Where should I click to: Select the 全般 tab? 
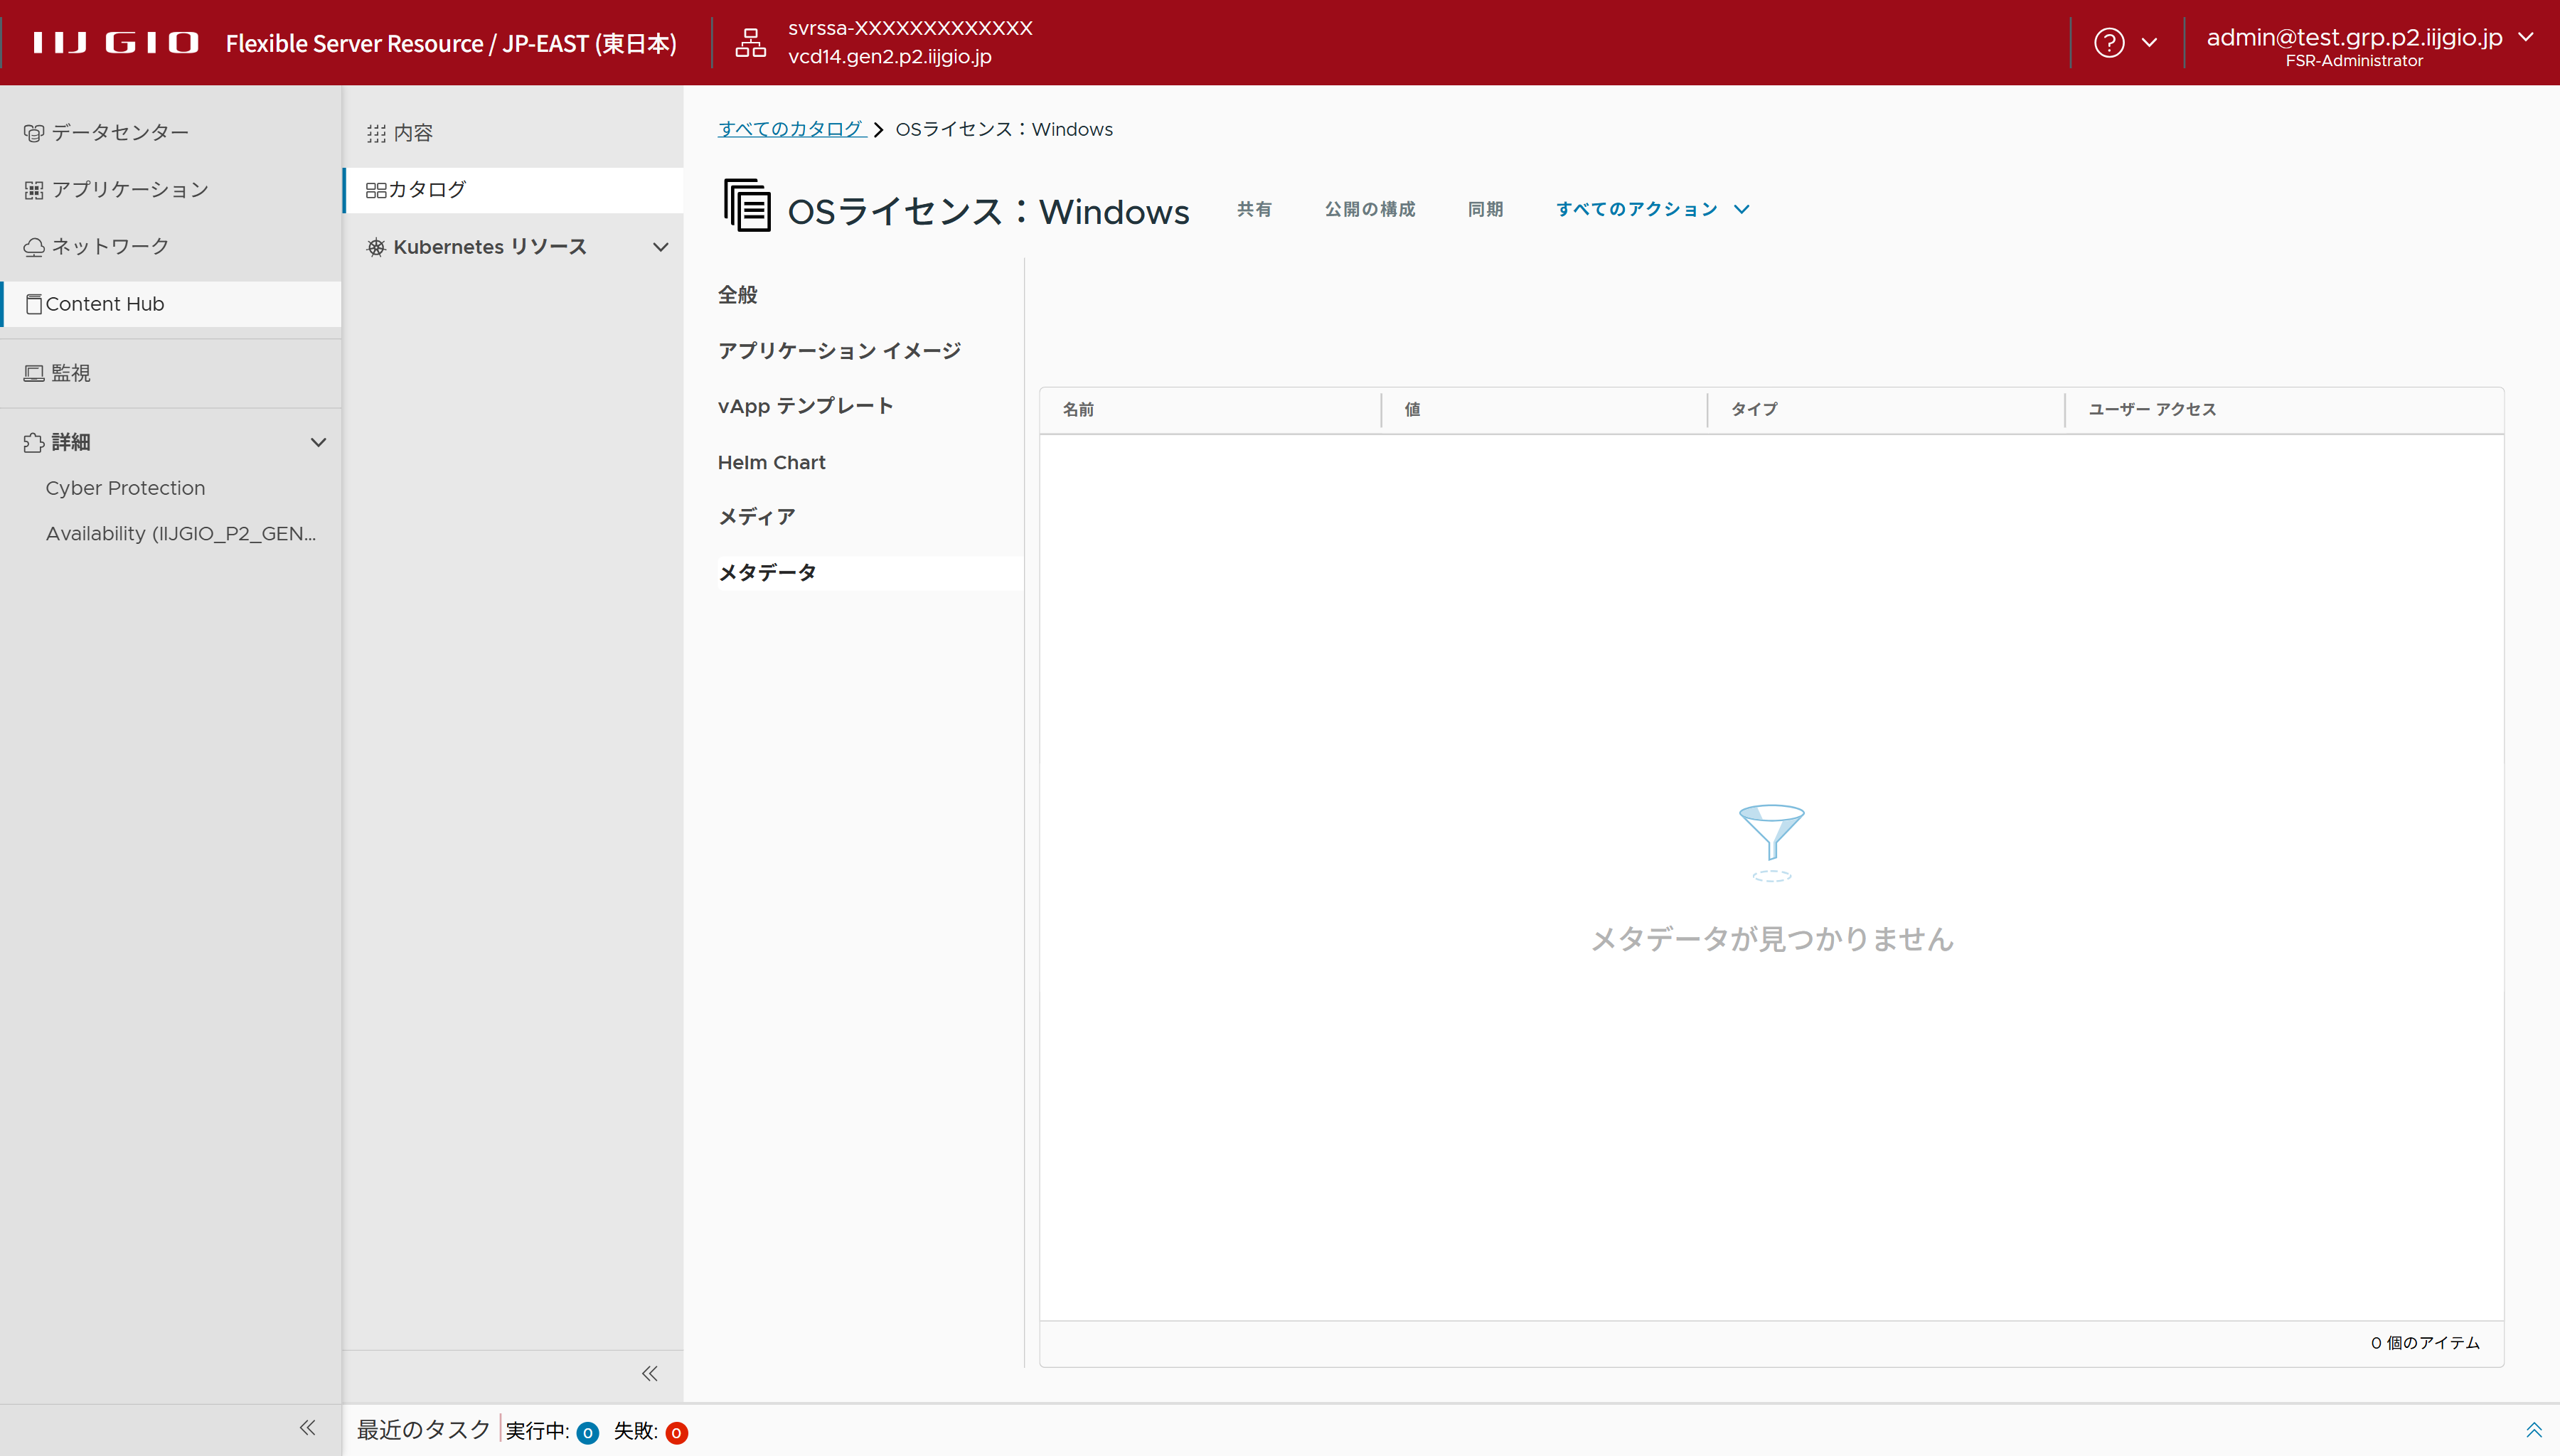pos(738,295)
